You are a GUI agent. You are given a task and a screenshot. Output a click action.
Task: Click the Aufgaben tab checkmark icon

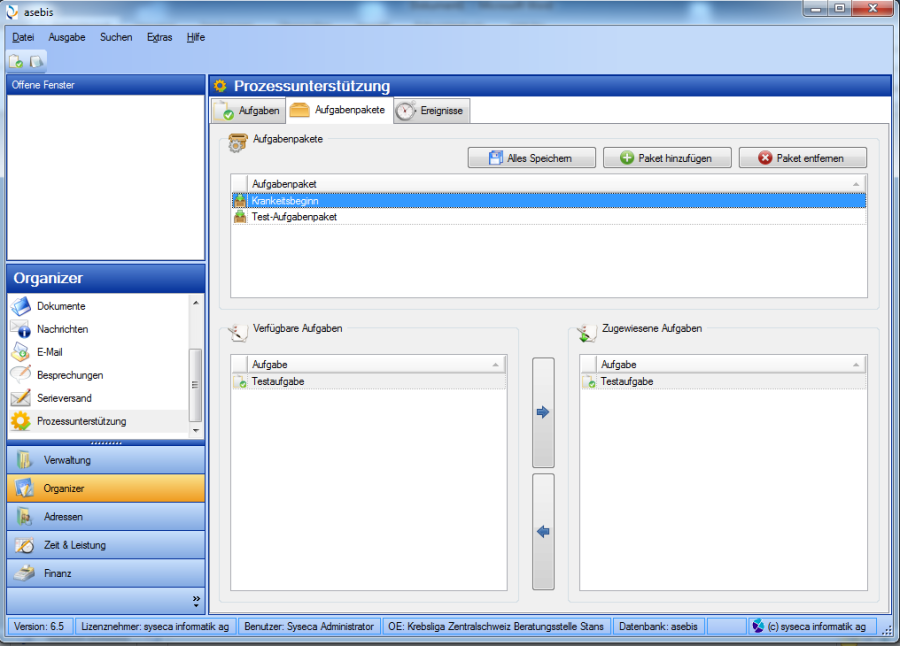(x=224, y=111)
